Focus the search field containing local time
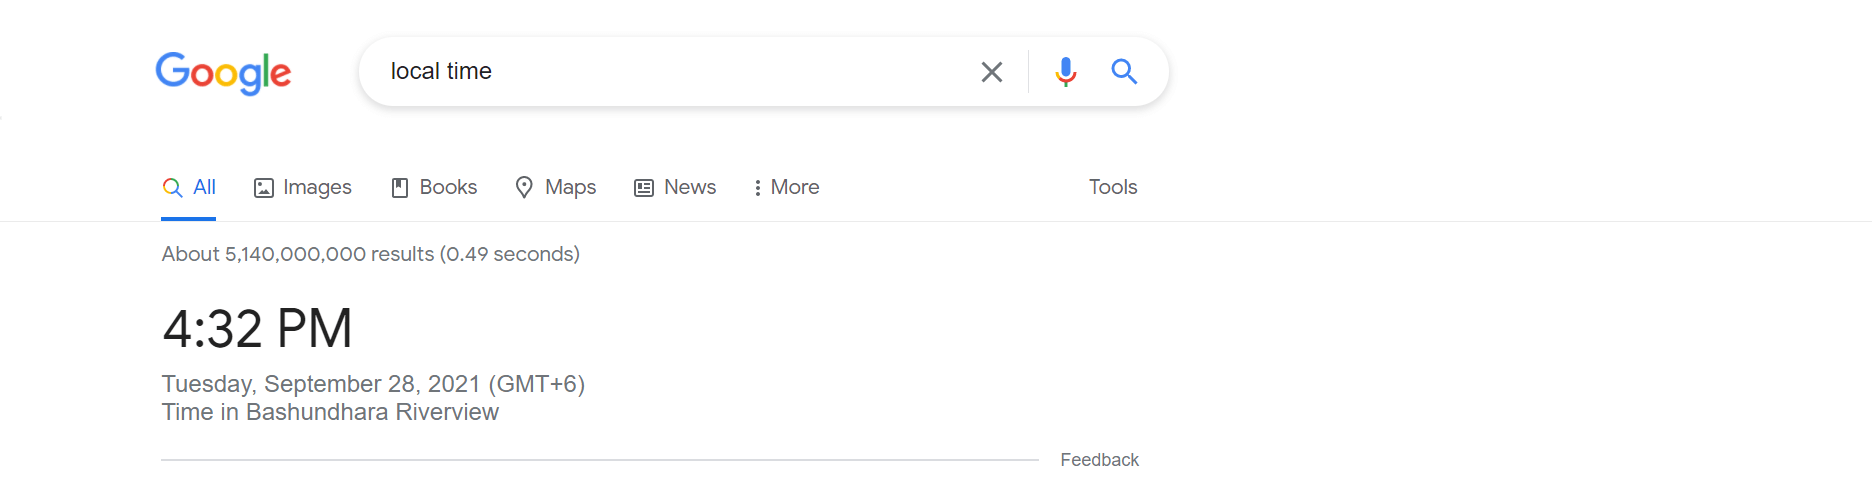The height and width of the screenshot is (493, 1872). (x=670, y=72)
